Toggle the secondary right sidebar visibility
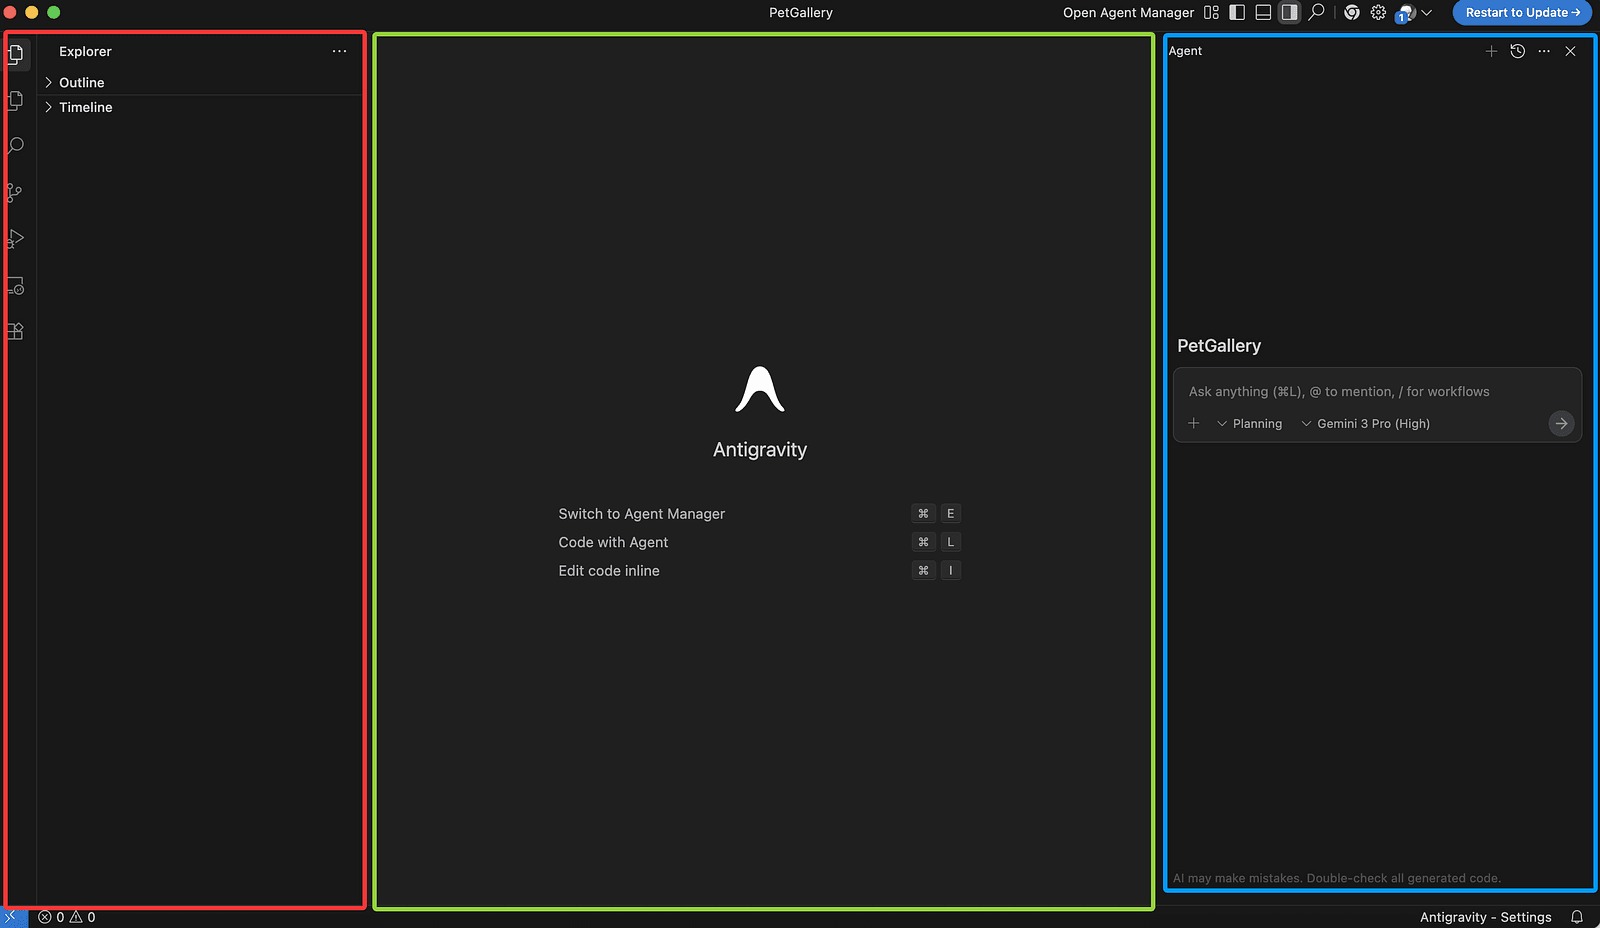This screenshot has width=1600, height=928. point(1289,13)
